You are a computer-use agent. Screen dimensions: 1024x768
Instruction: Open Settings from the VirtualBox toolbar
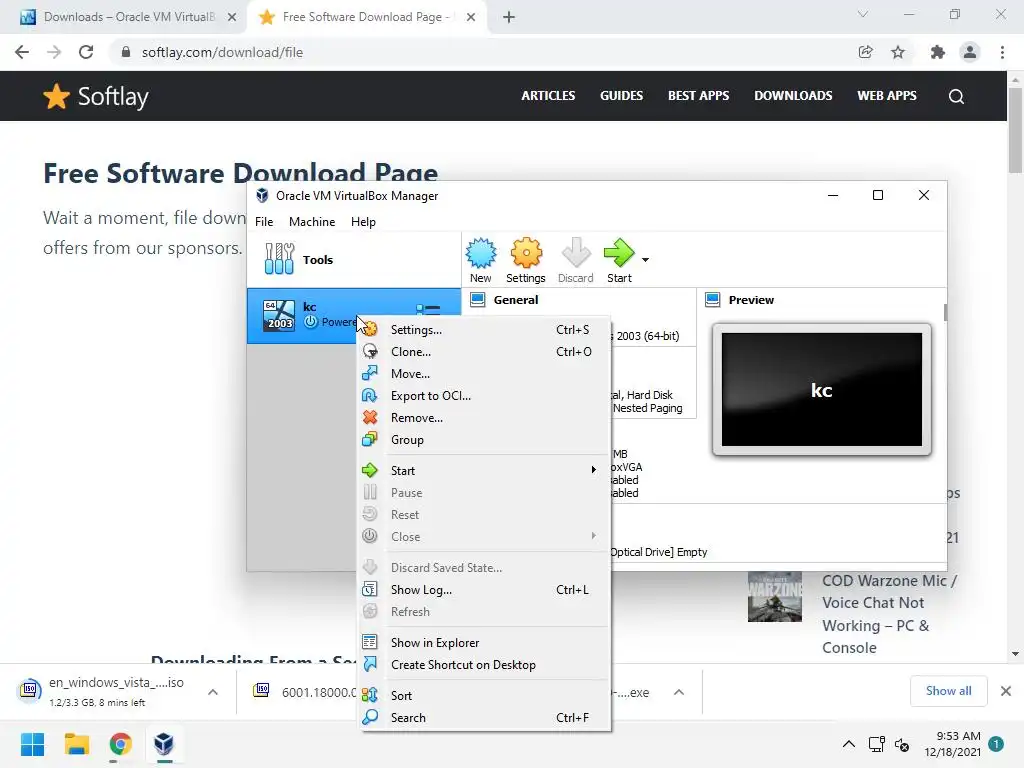tap(526, 260)
